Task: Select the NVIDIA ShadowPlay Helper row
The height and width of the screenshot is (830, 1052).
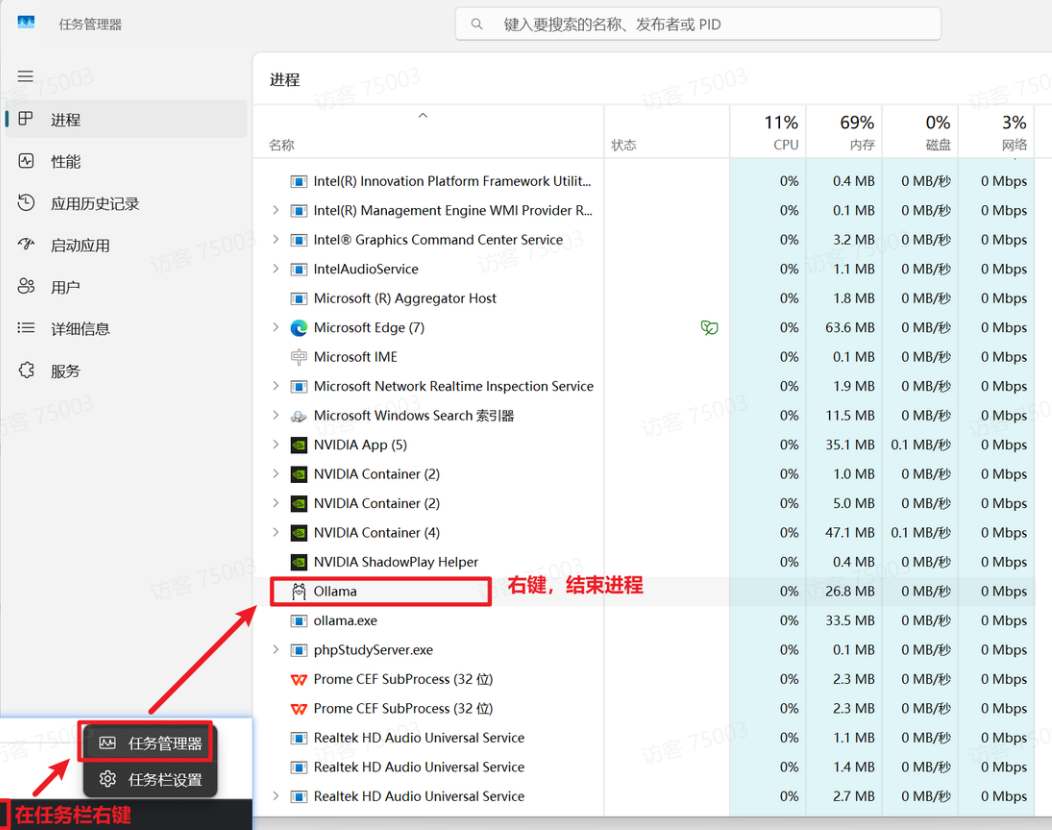Action: (x=644, y=562)
